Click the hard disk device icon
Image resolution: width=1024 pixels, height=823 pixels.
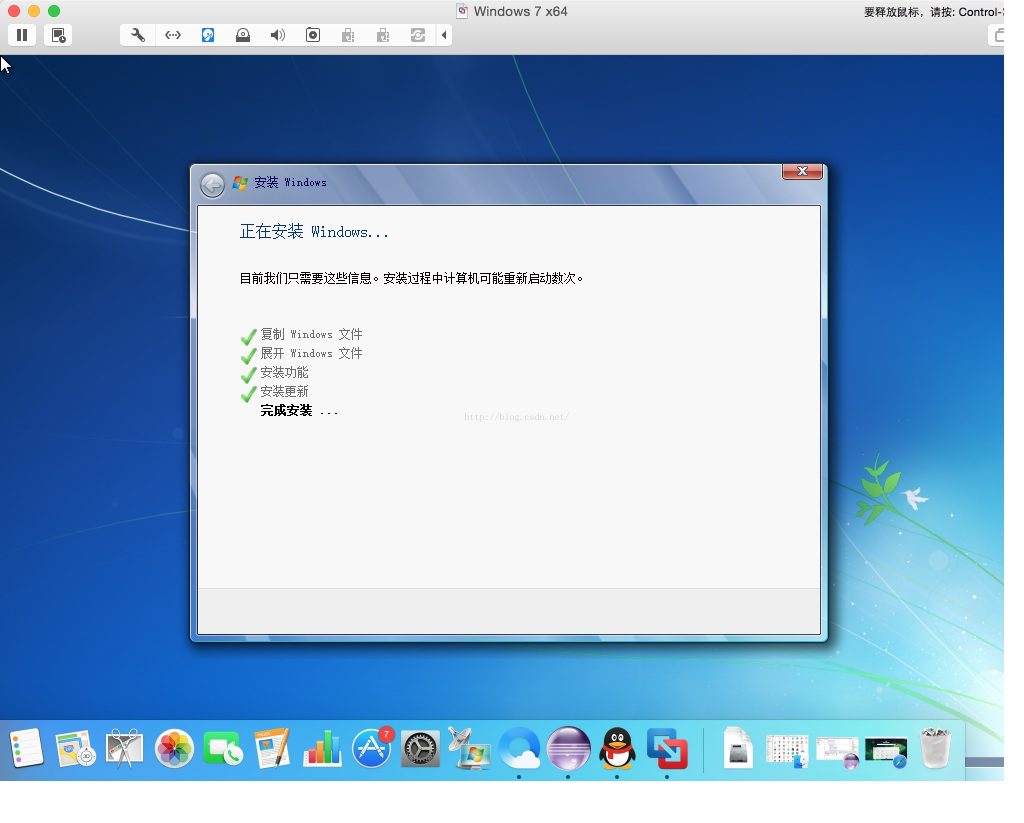(208, 35)
